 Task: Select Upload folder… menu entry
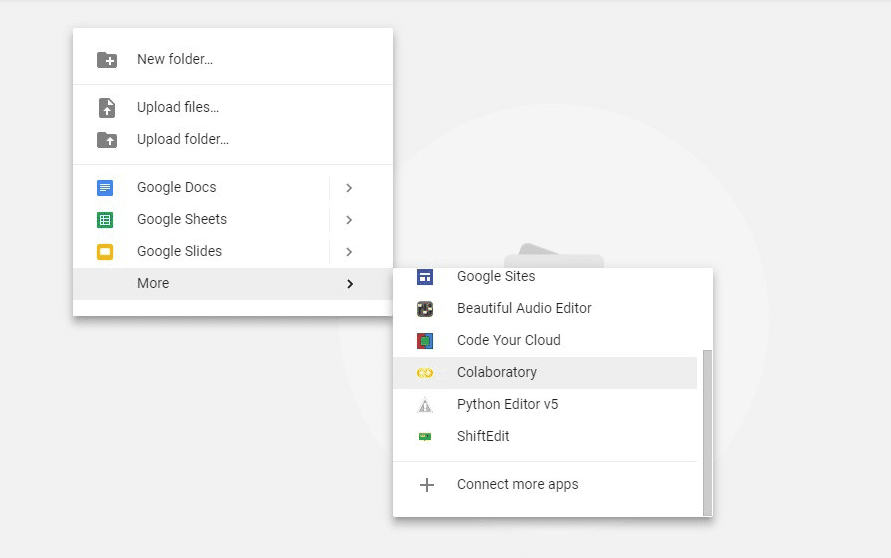click(x=233, y=139)
